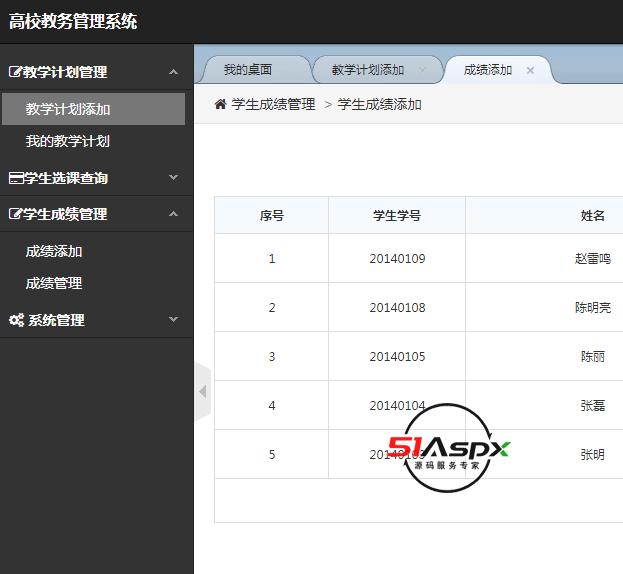Click the name 张明
The width and height of the screenshot is (623, 574).
[x=592, y=454]
